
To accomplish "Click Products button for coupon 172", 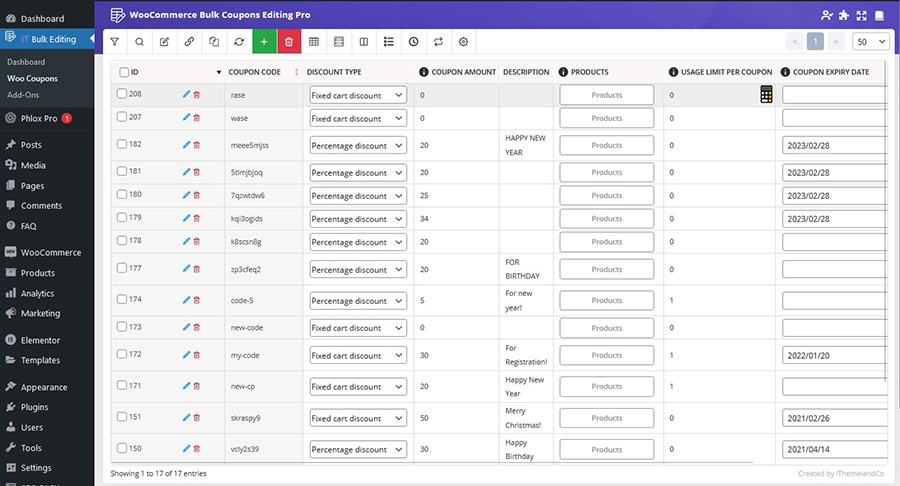I will tap(607, 355).
